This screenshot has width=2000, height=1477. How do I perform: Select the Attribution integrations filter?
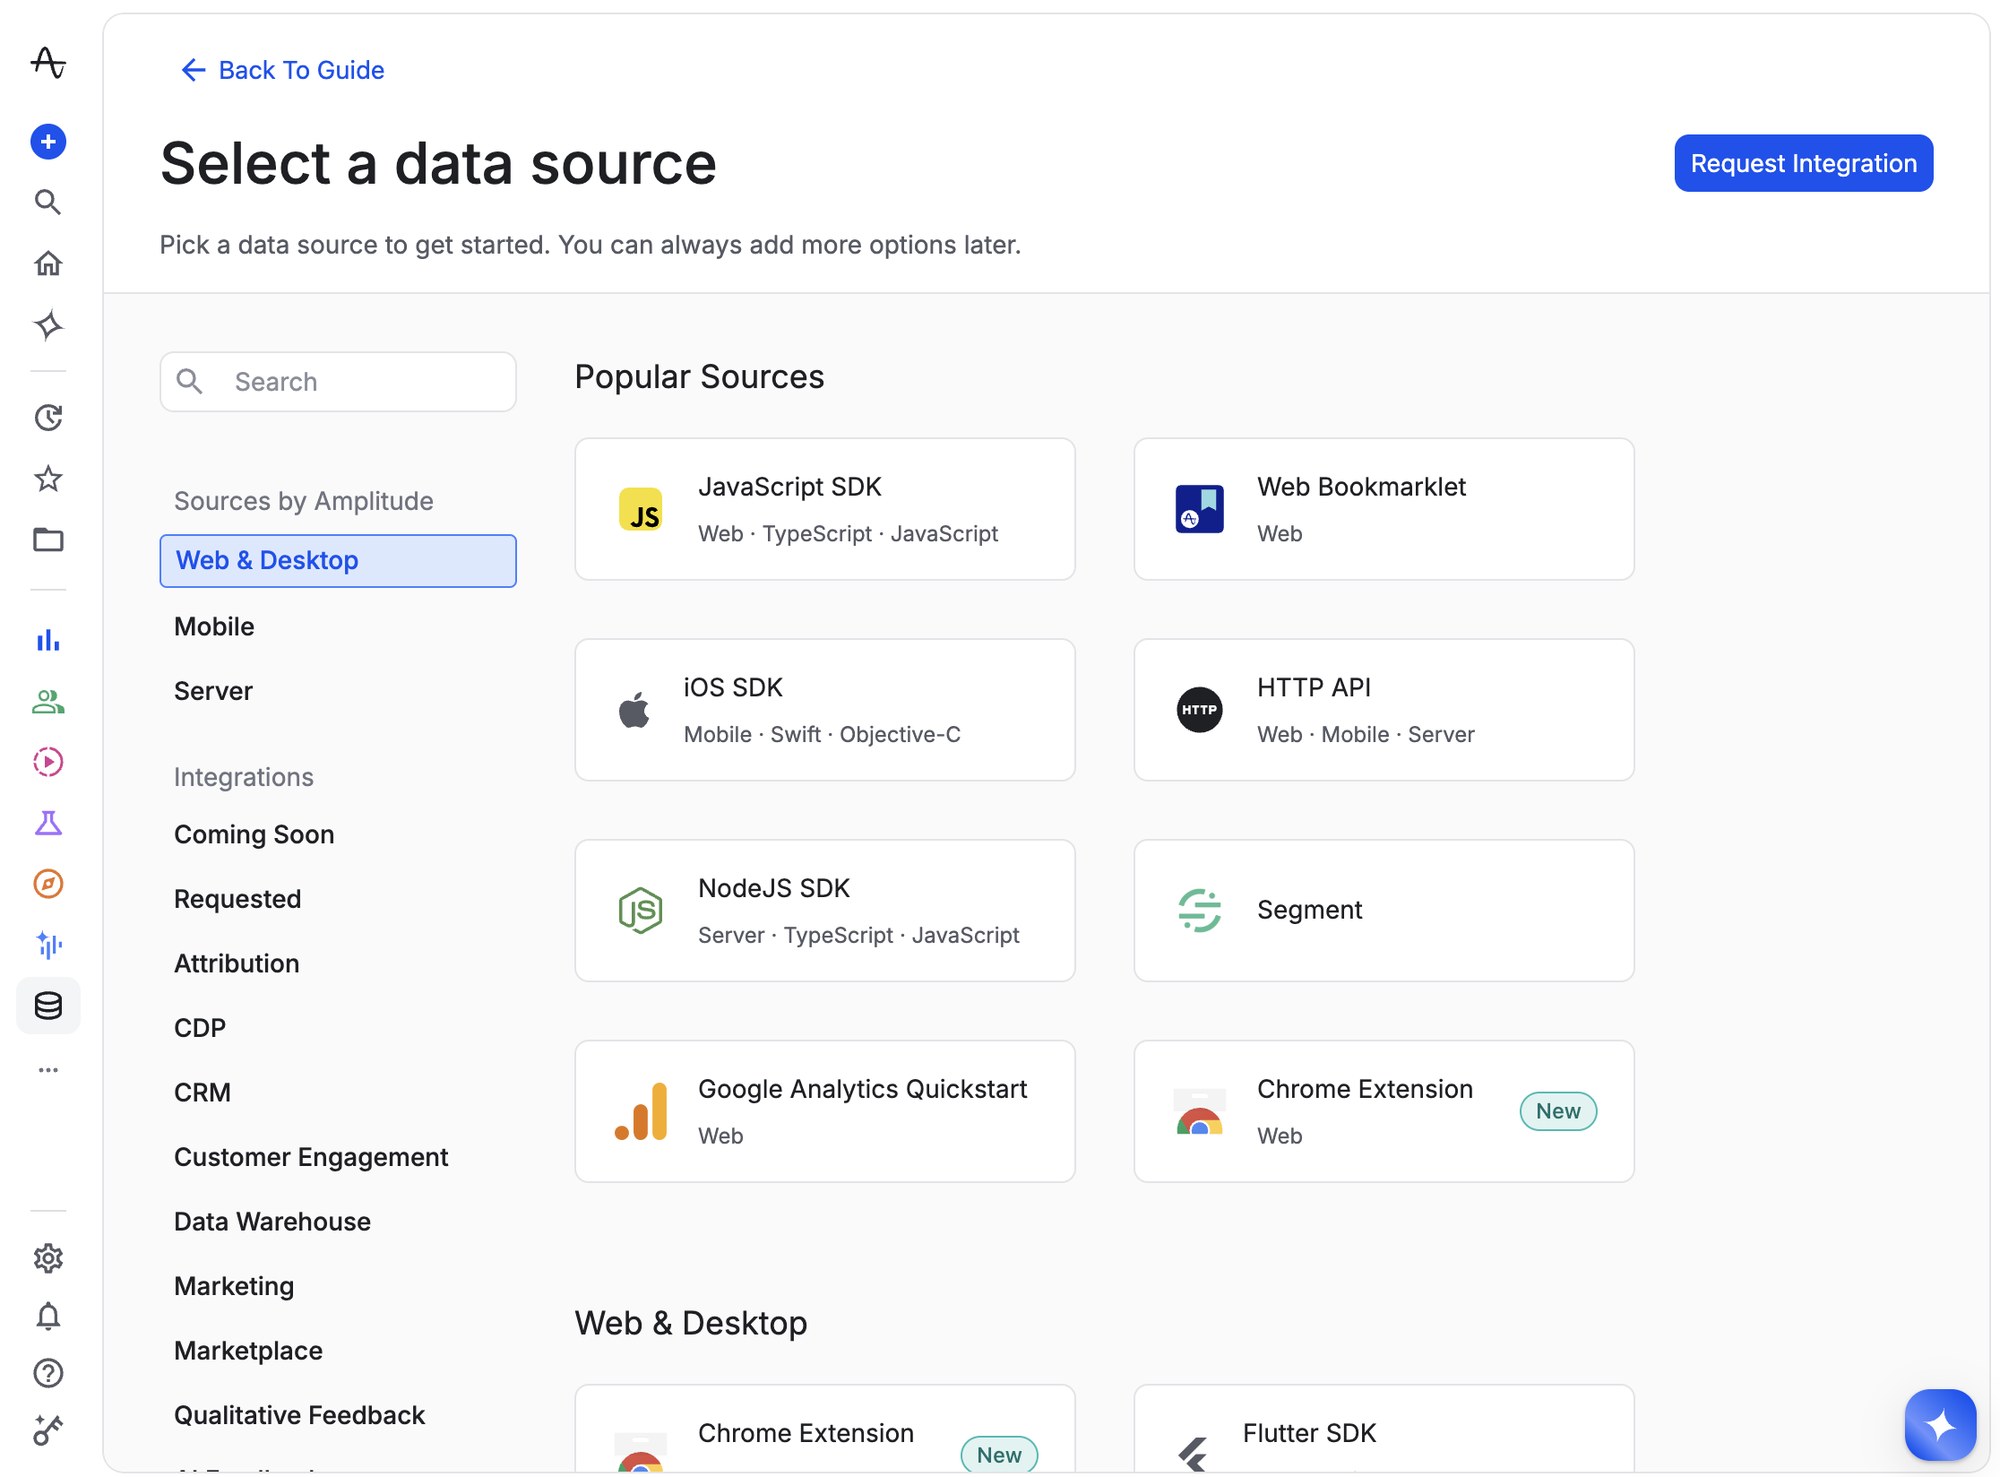pyautogui.click(x=237, y=963)
